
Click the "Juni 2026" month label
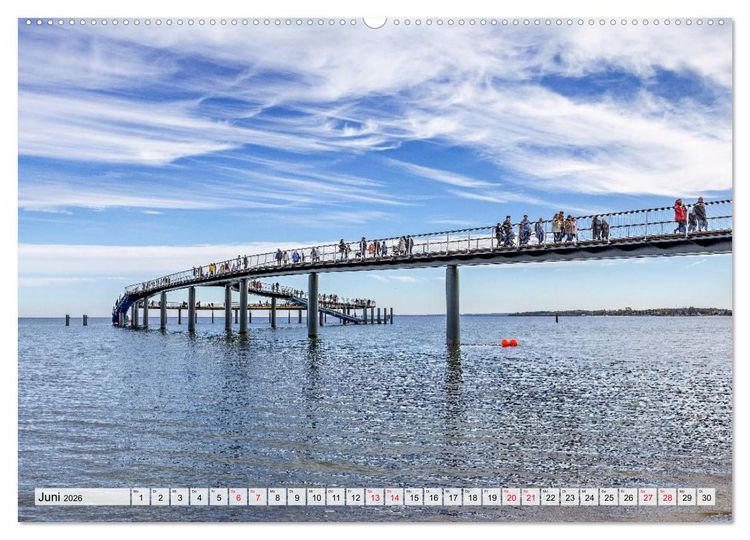(60, 497)
